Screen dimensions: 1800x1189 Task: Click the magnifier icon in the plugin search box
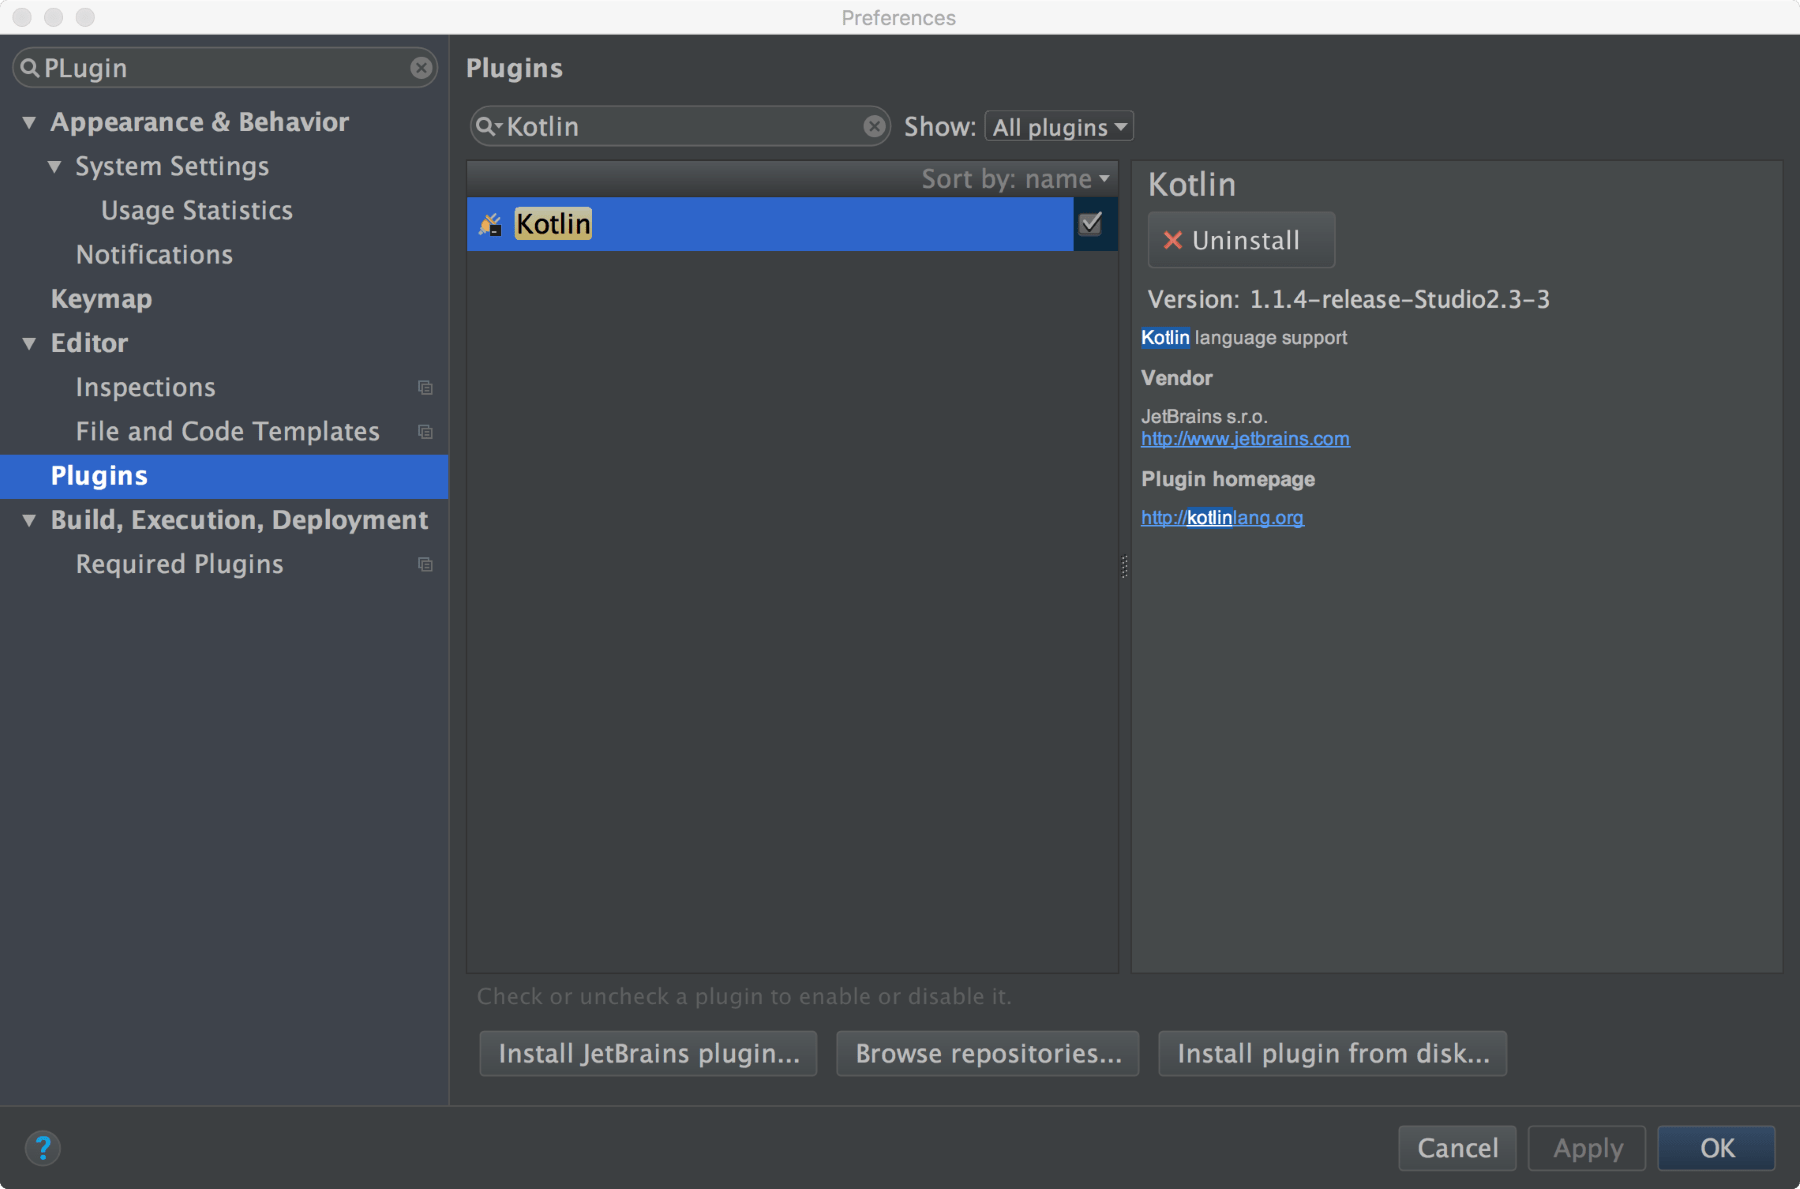tap(488, 126)
